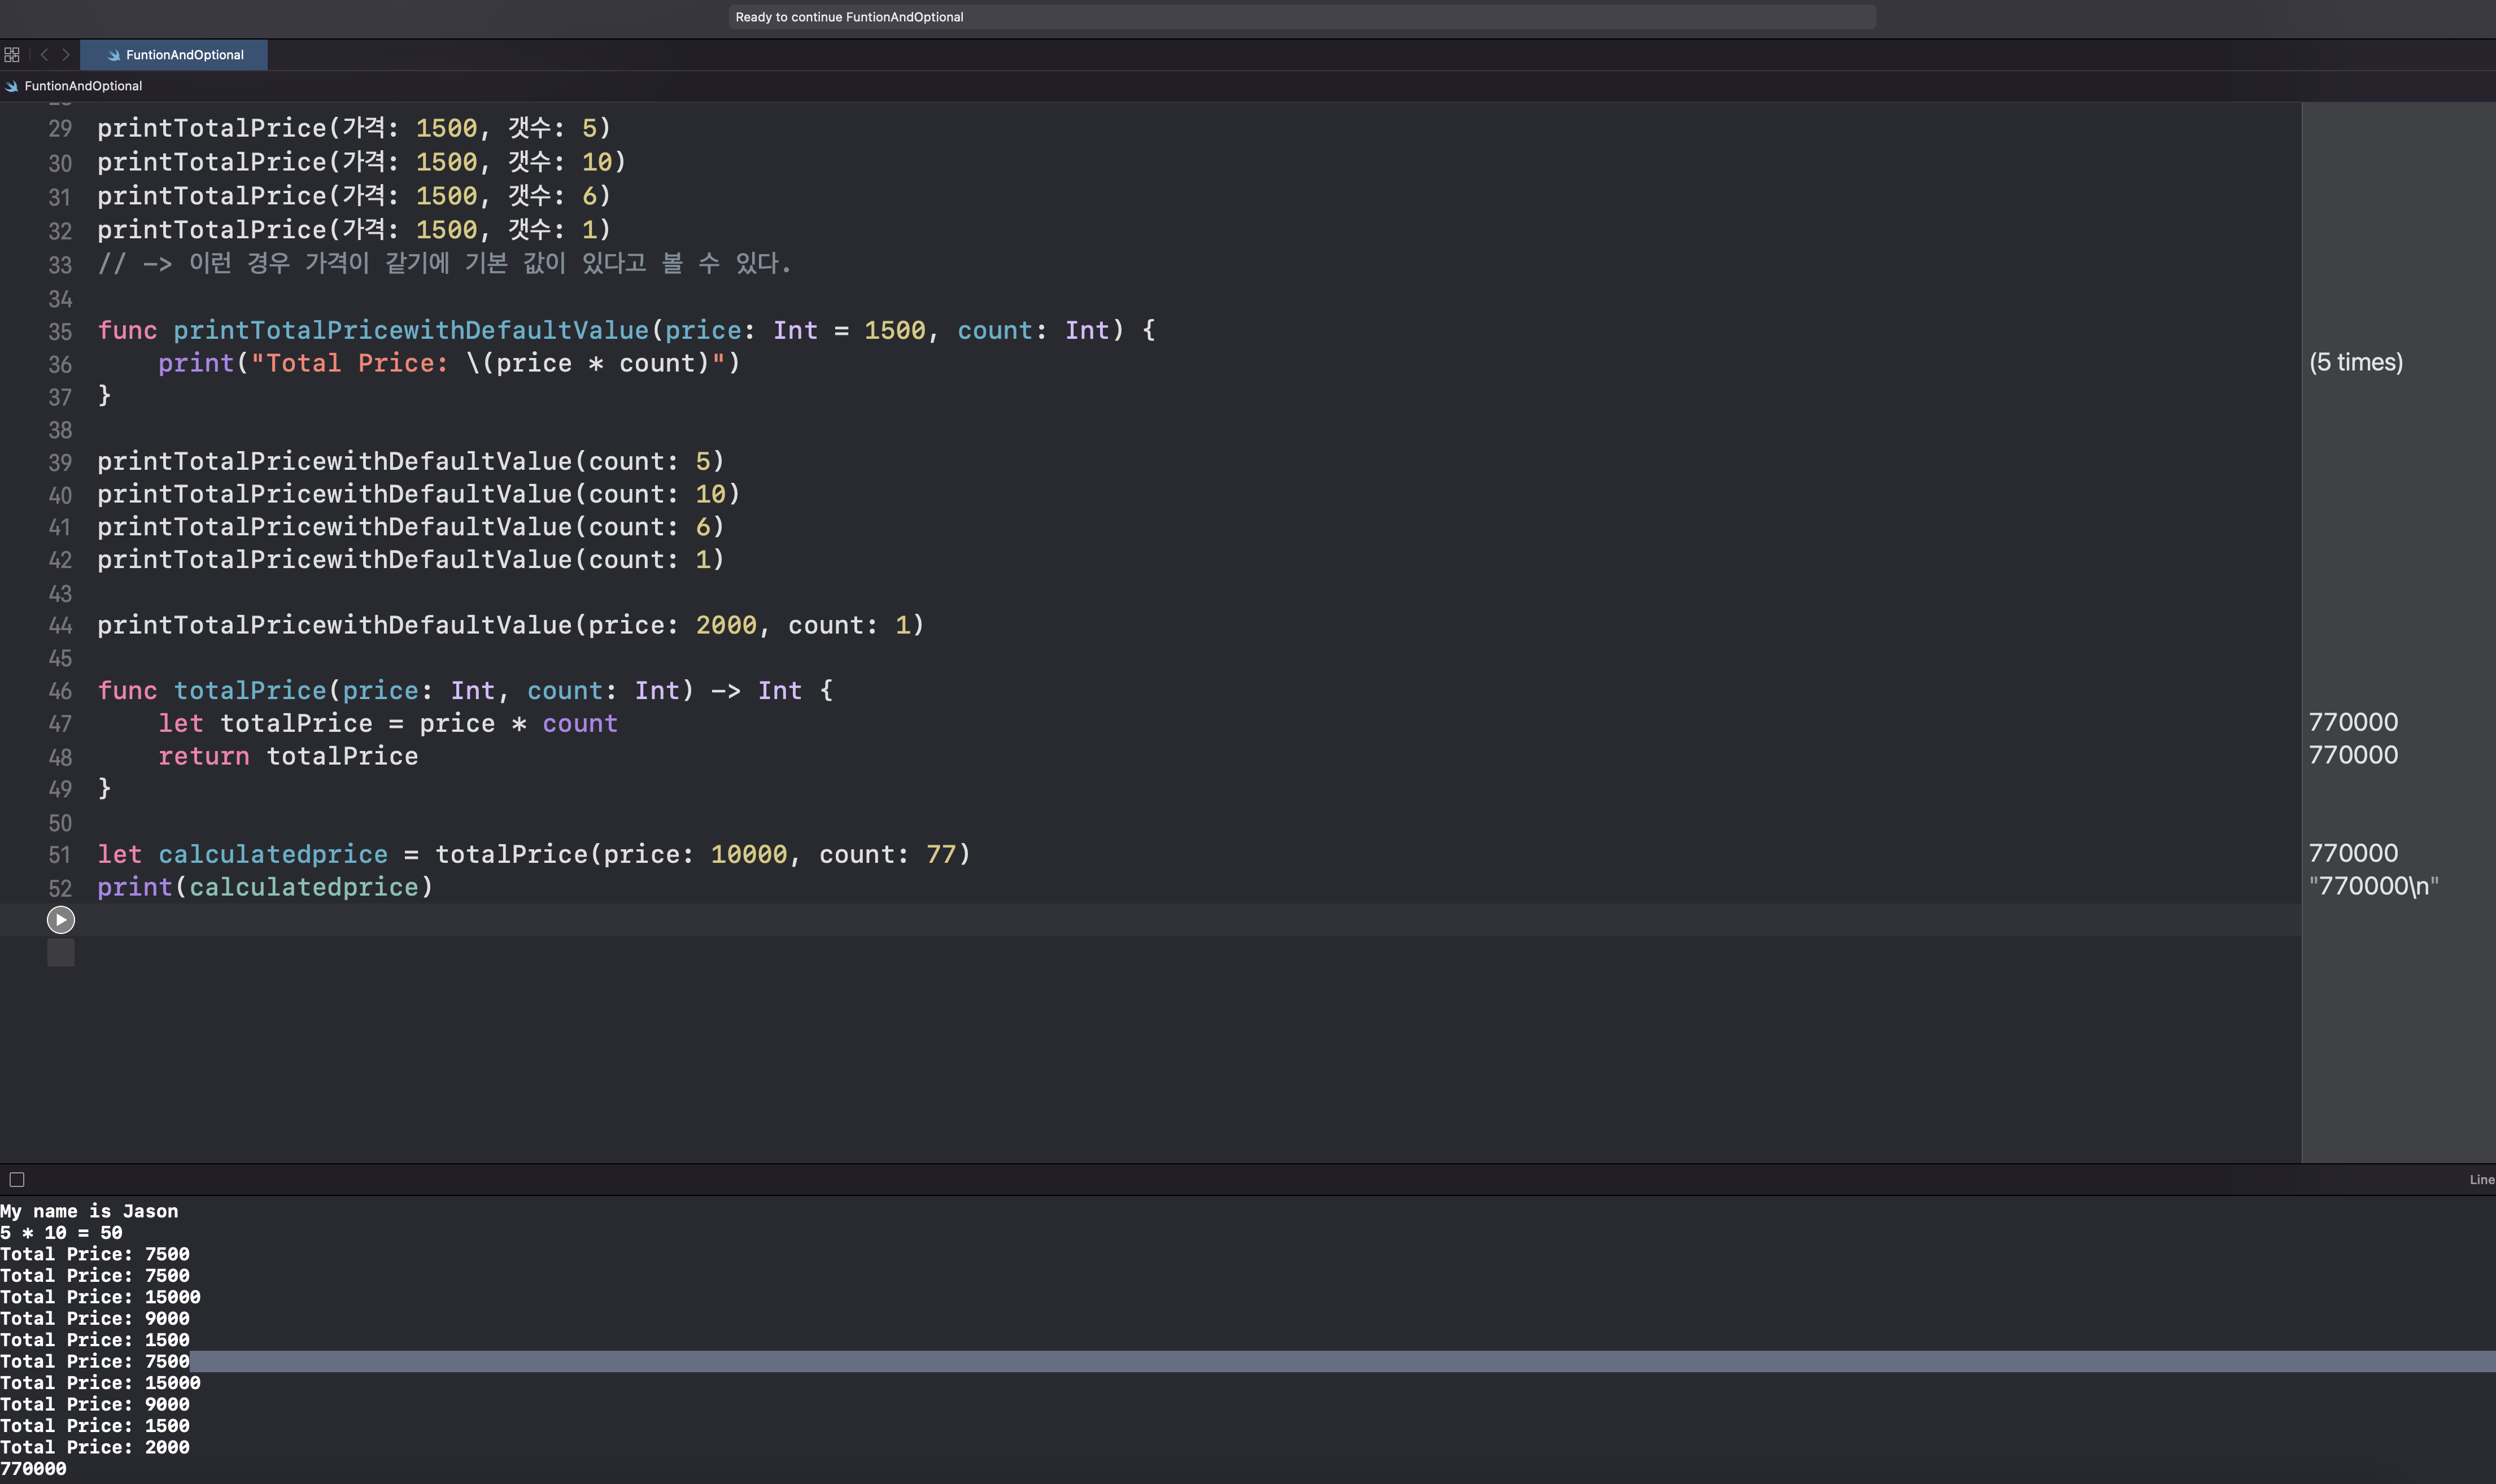The height and width of the screenshot is (1484, 2496).
Task: Click the 770000 result beside line 47
Action: 2352,722
